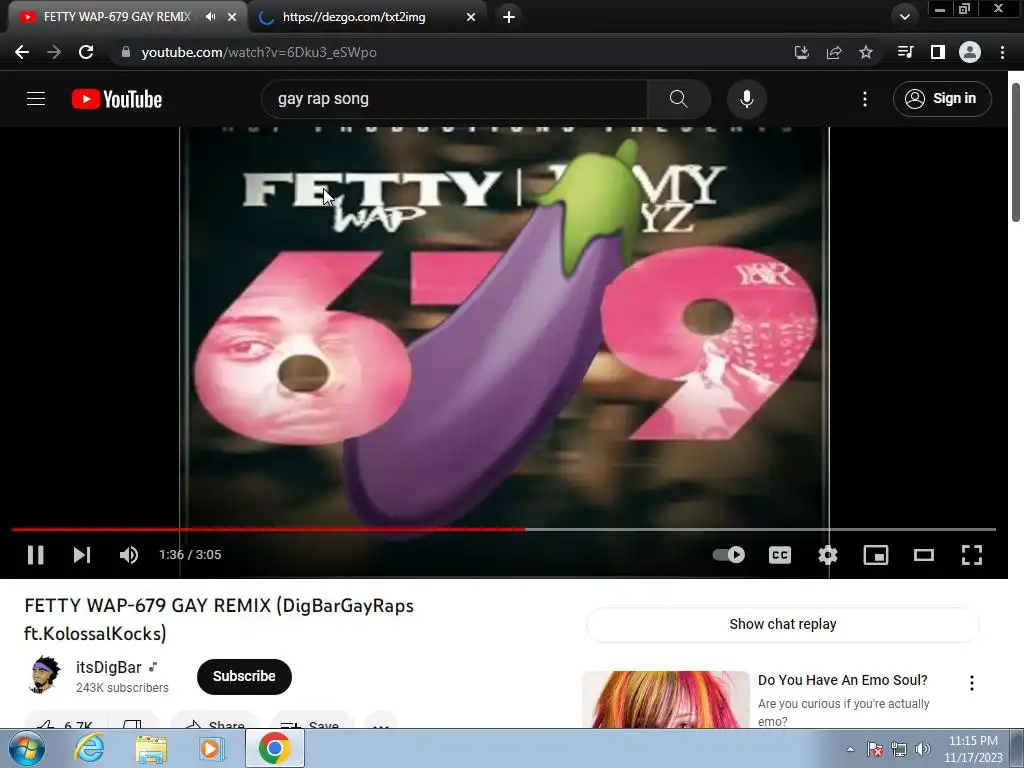Close the FETTY WAP YouTube tab
Image resolution: width=1024 pixels, height=768 pixels.
coord(232,17)
